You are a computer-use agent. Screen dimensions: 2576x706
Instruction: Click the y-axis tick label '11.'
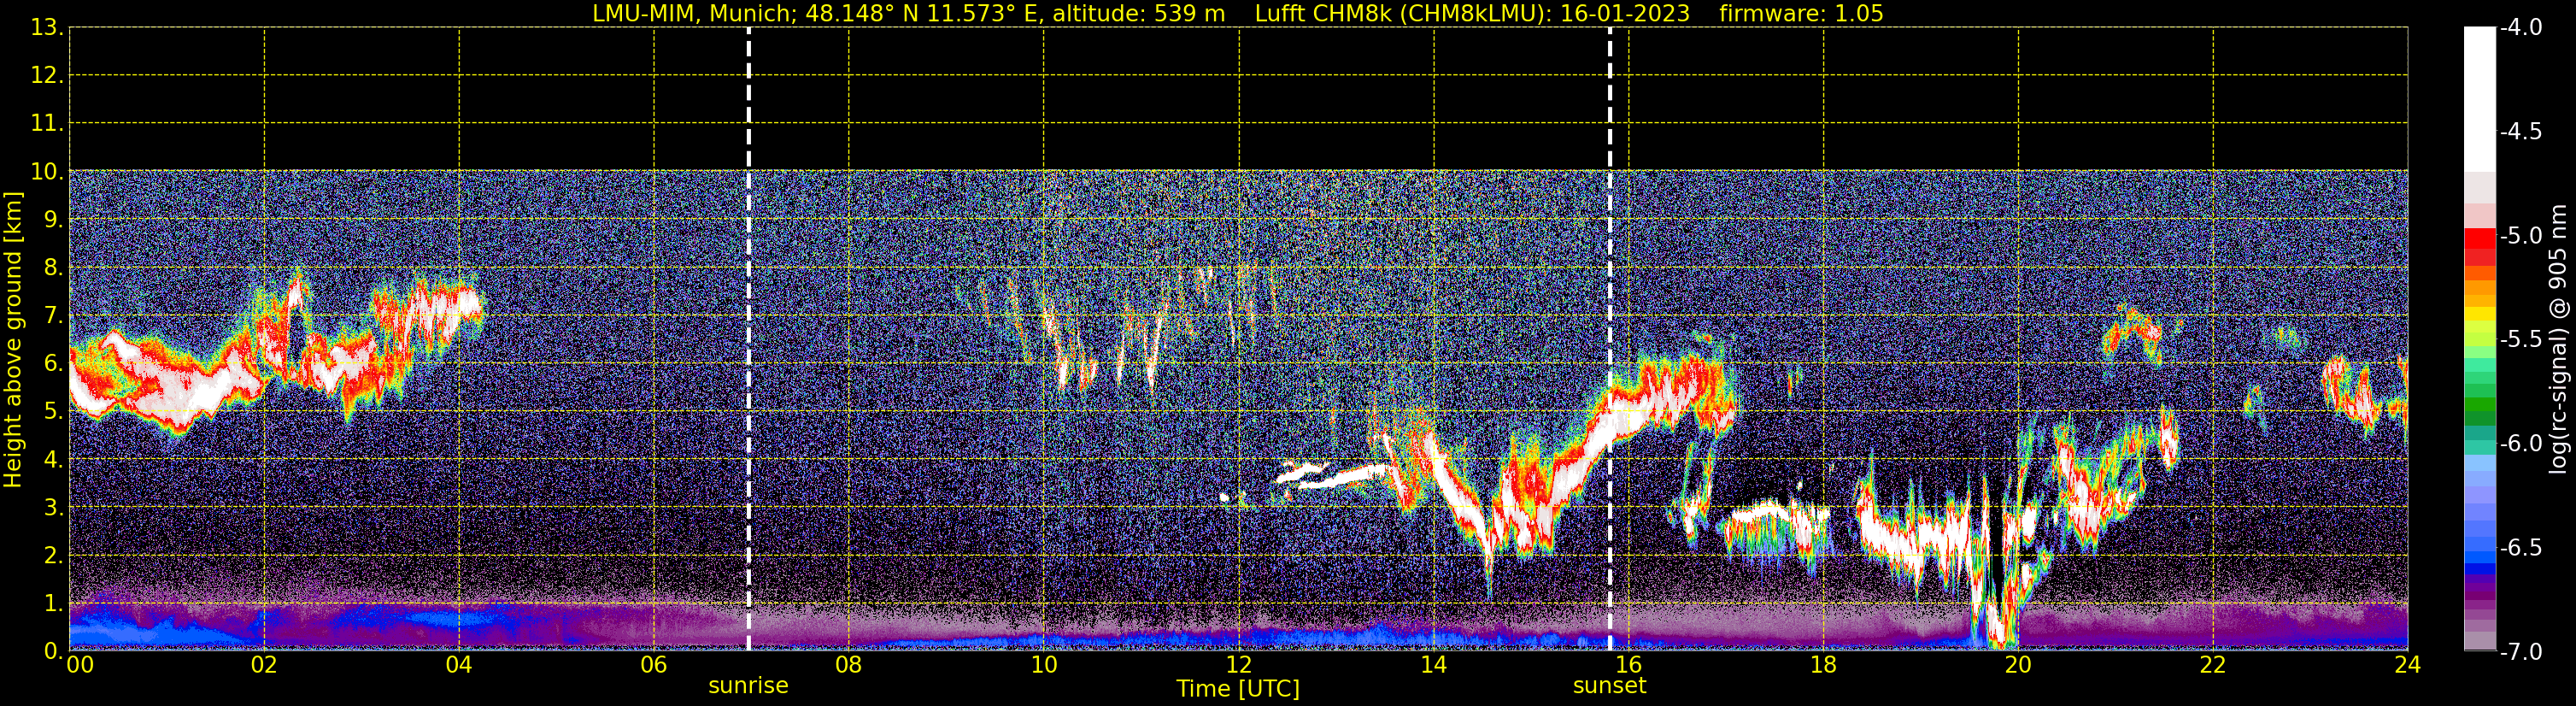pyautogui.click(x=47, y=124)
